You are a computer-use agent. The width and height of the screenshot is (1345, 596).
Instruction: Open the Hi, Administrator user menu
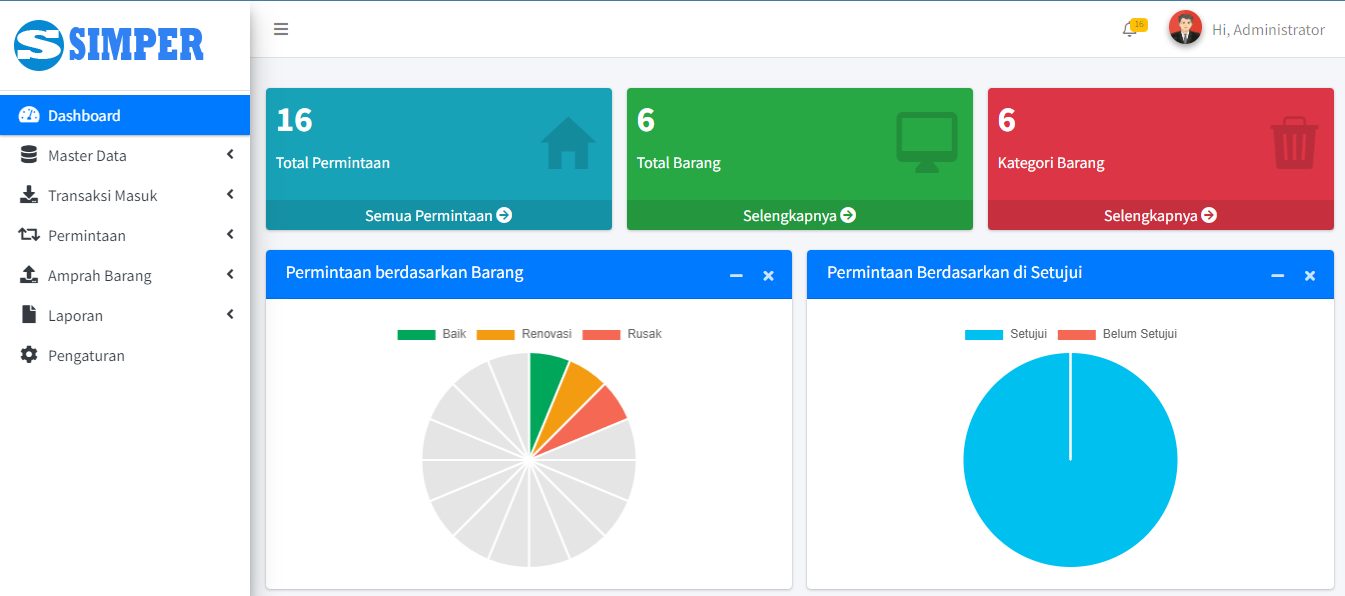tap(1268, 30)
